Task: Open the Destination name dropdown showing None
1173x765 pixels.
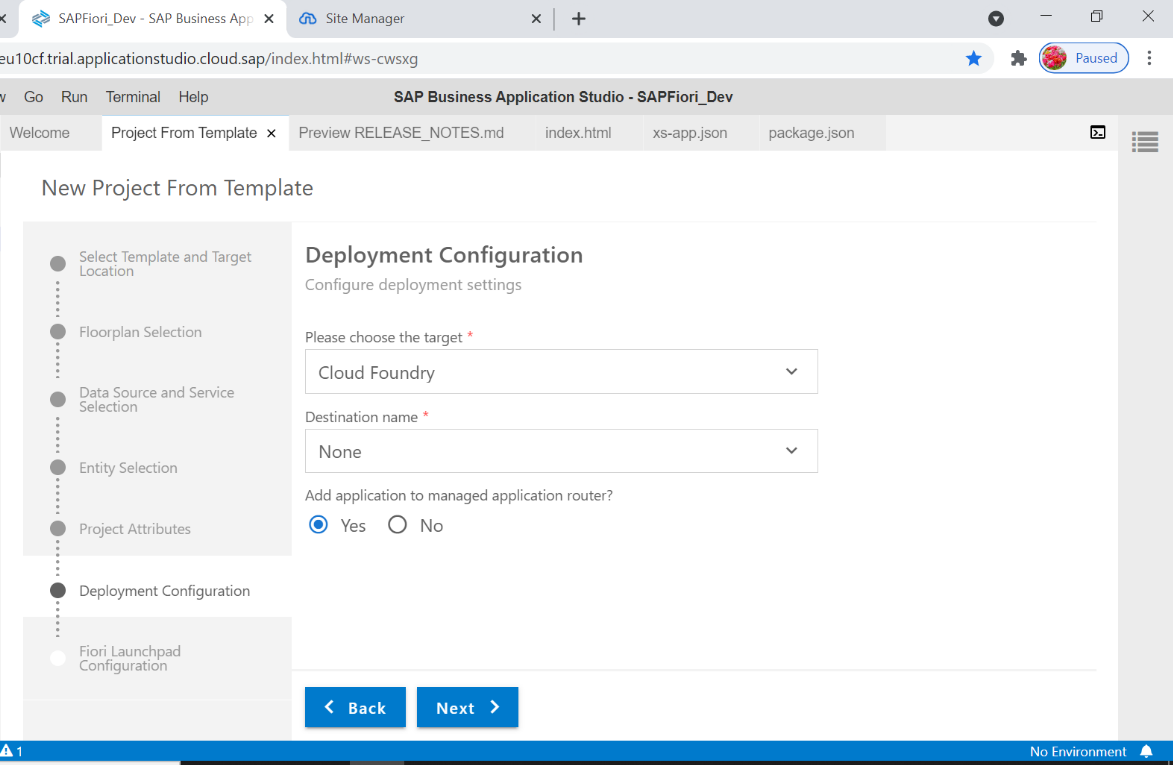Action: tap(561, 451)
